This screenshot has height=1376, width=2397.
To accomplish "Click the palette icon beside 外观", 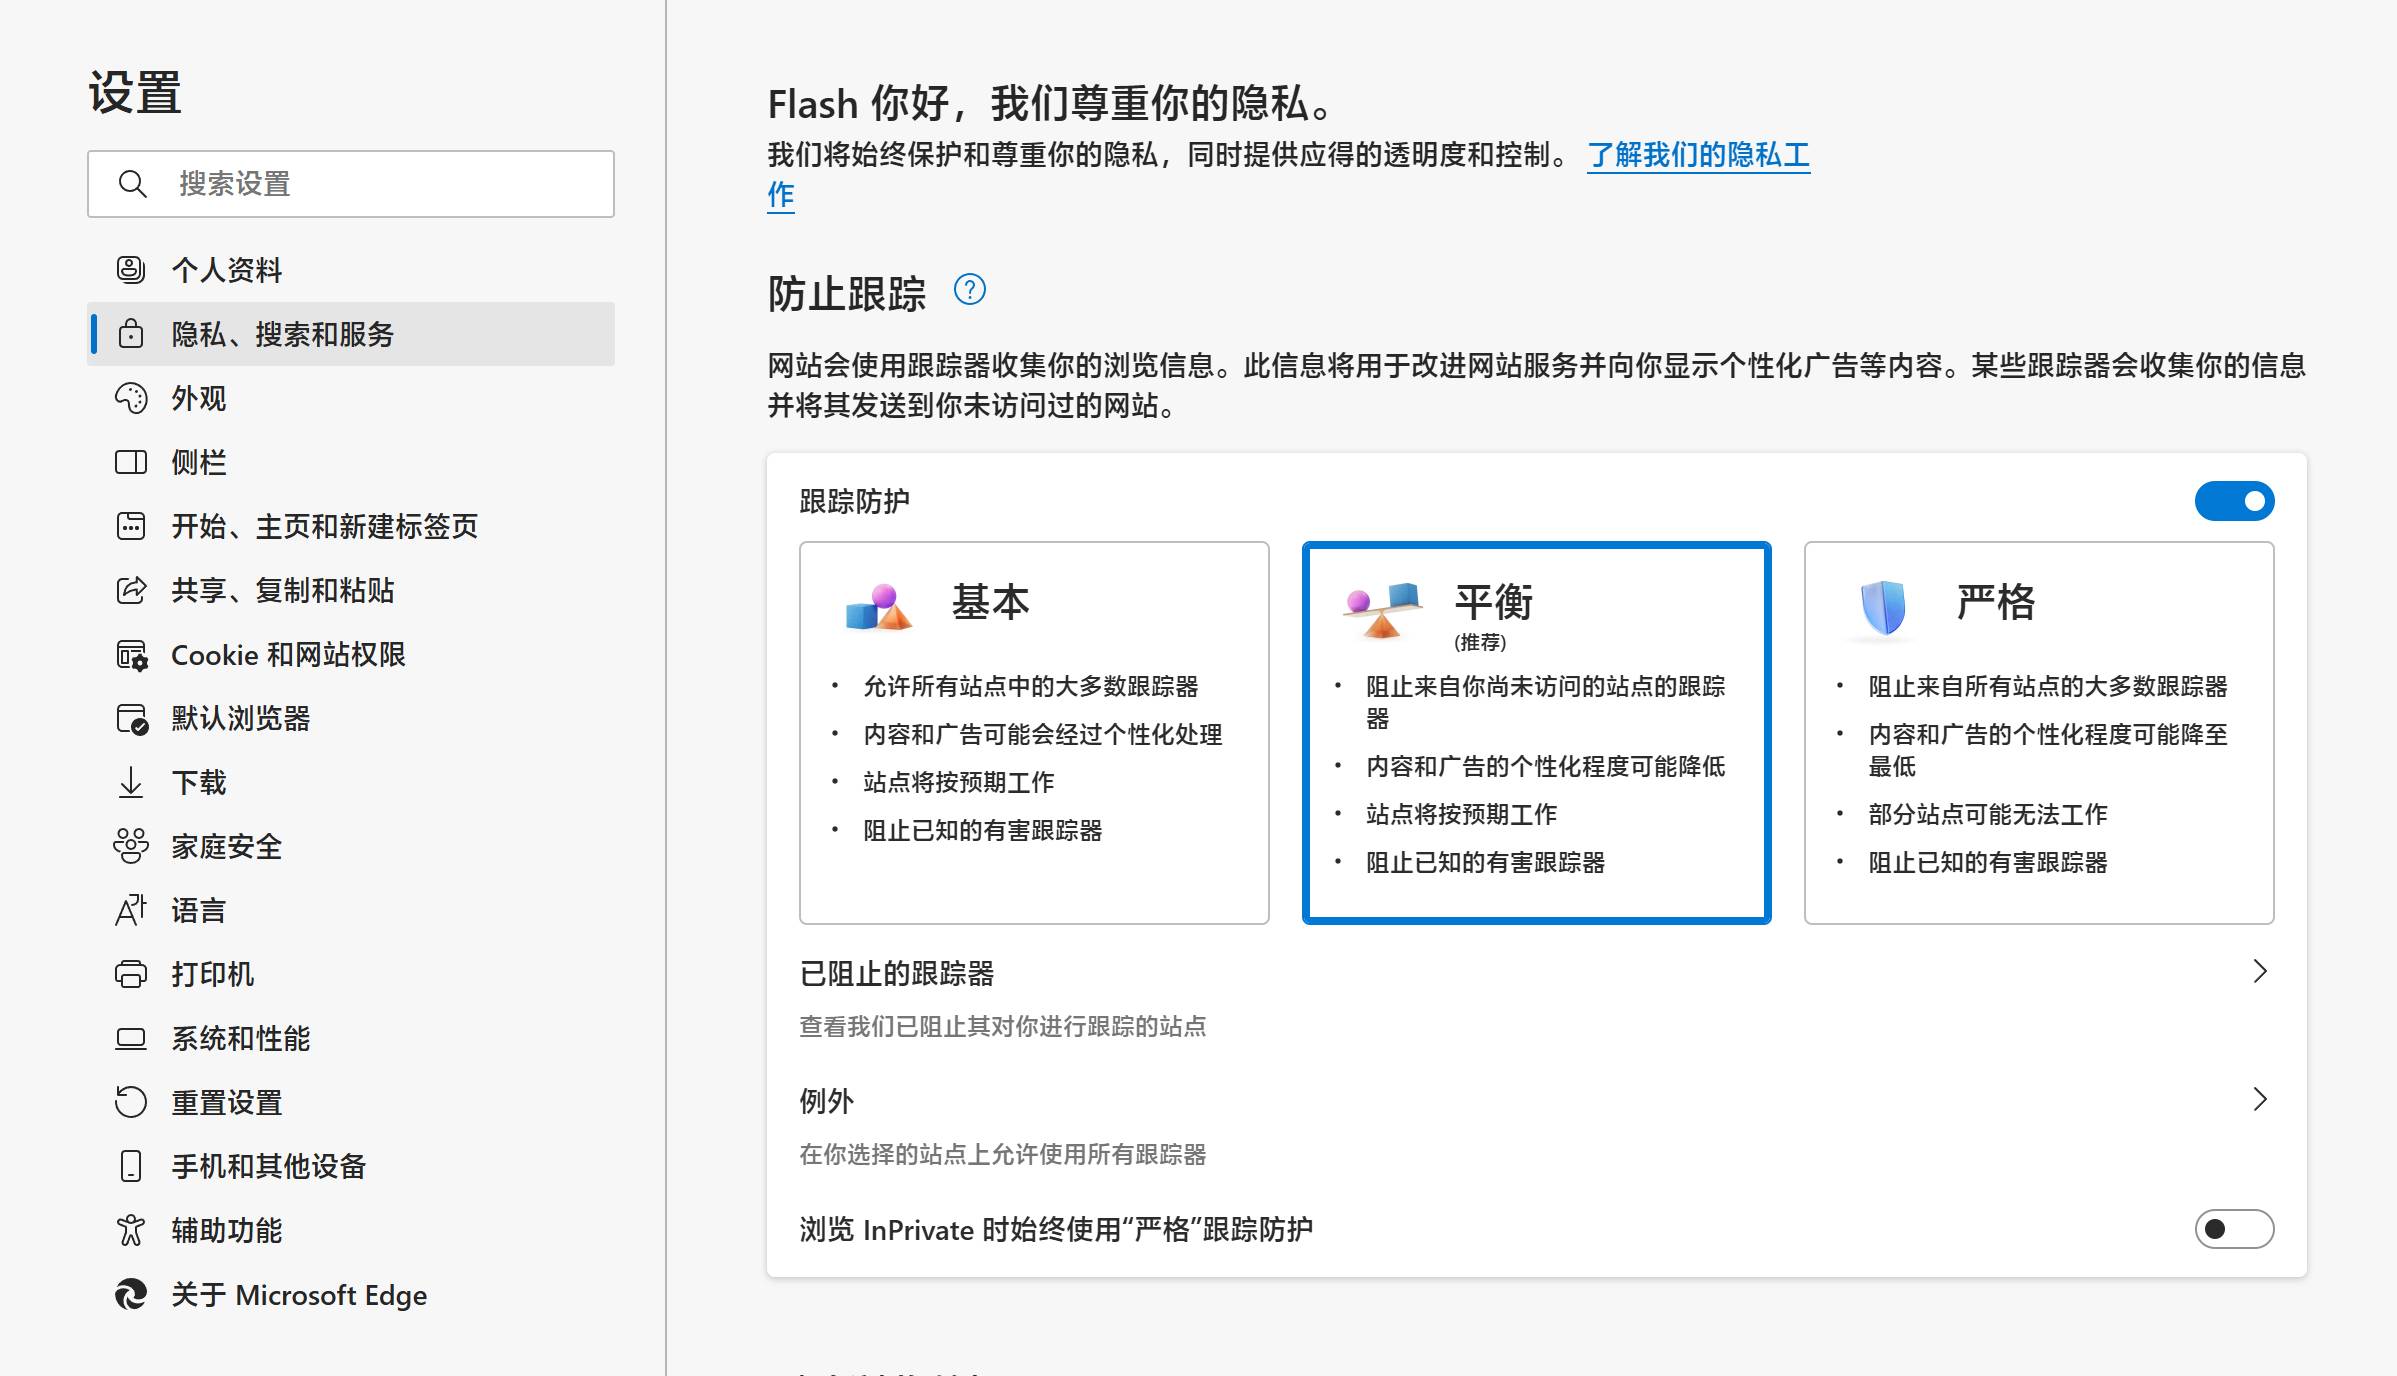I will click(131, 397).
